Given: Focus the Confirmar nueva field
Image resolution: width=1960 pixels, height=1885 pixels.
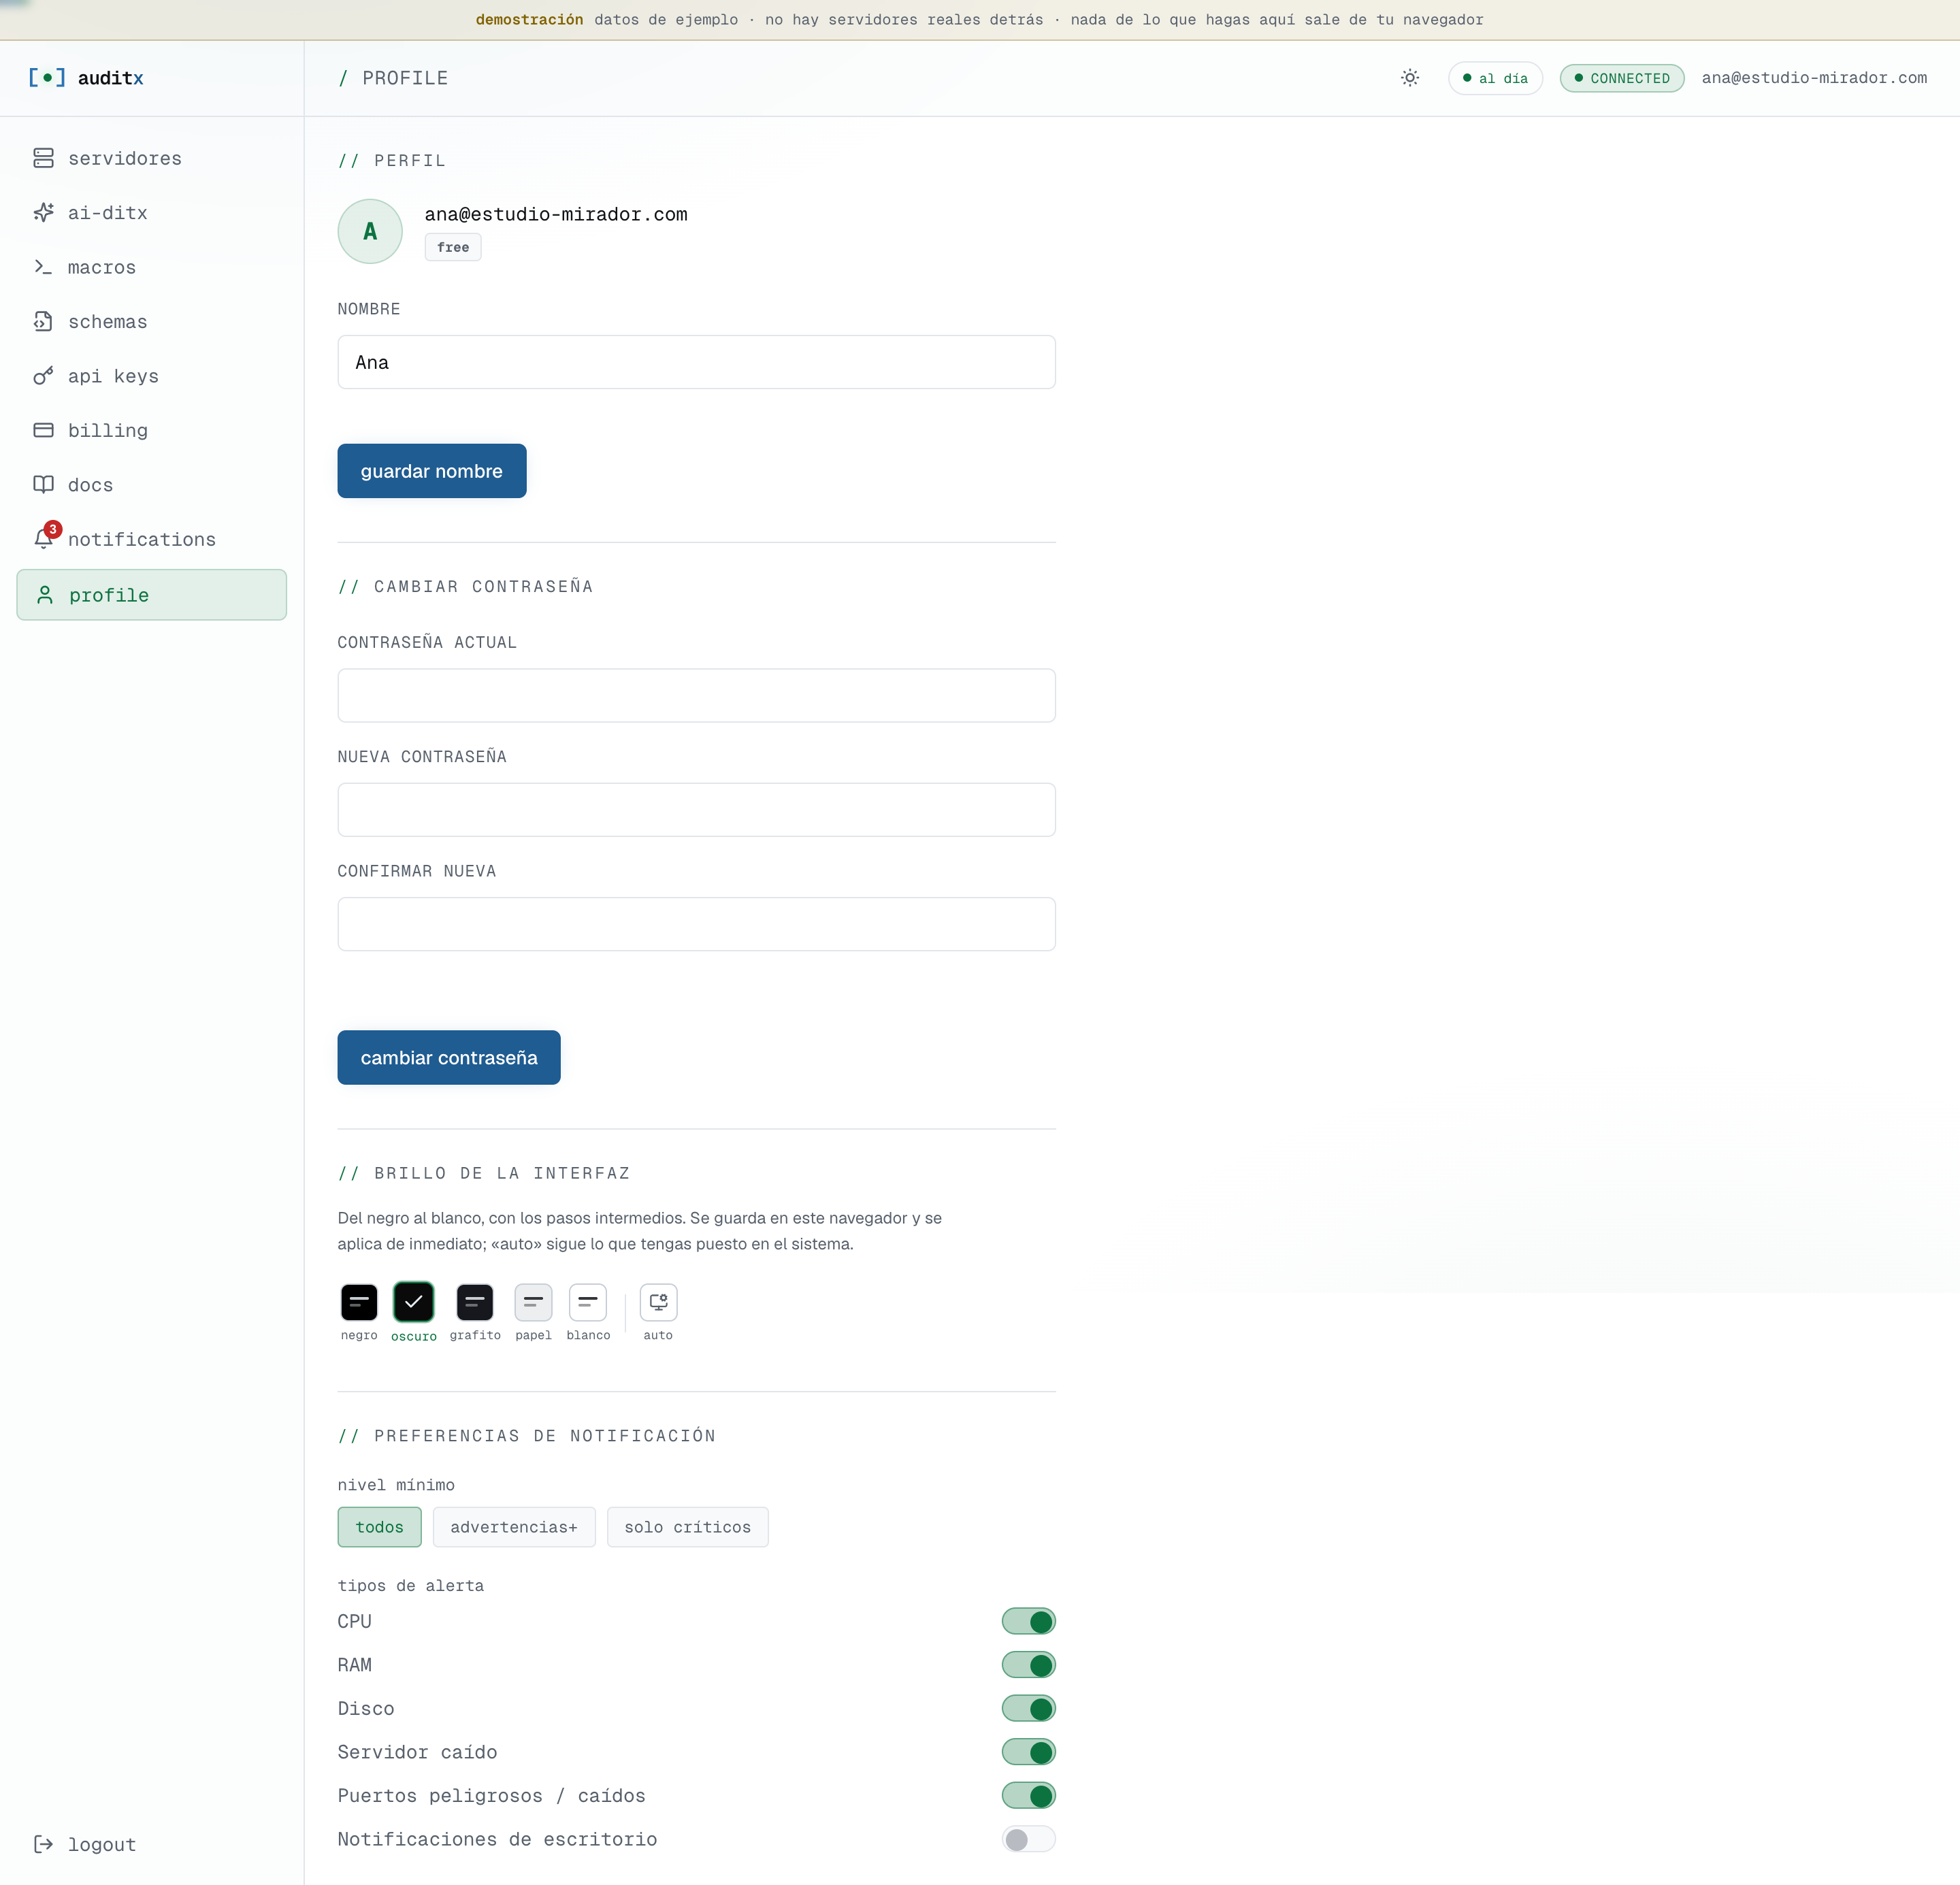Looking at the screenshot, I should 696,924.
